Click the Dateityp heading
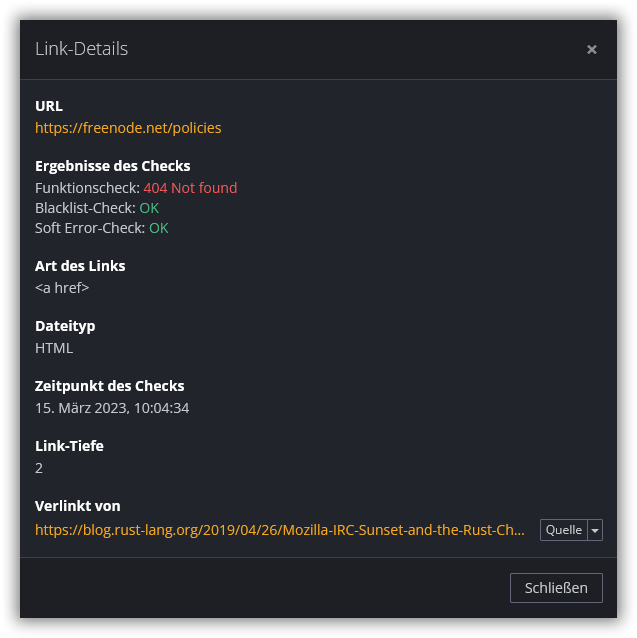 pyautogui.click(x=65, y=326)
